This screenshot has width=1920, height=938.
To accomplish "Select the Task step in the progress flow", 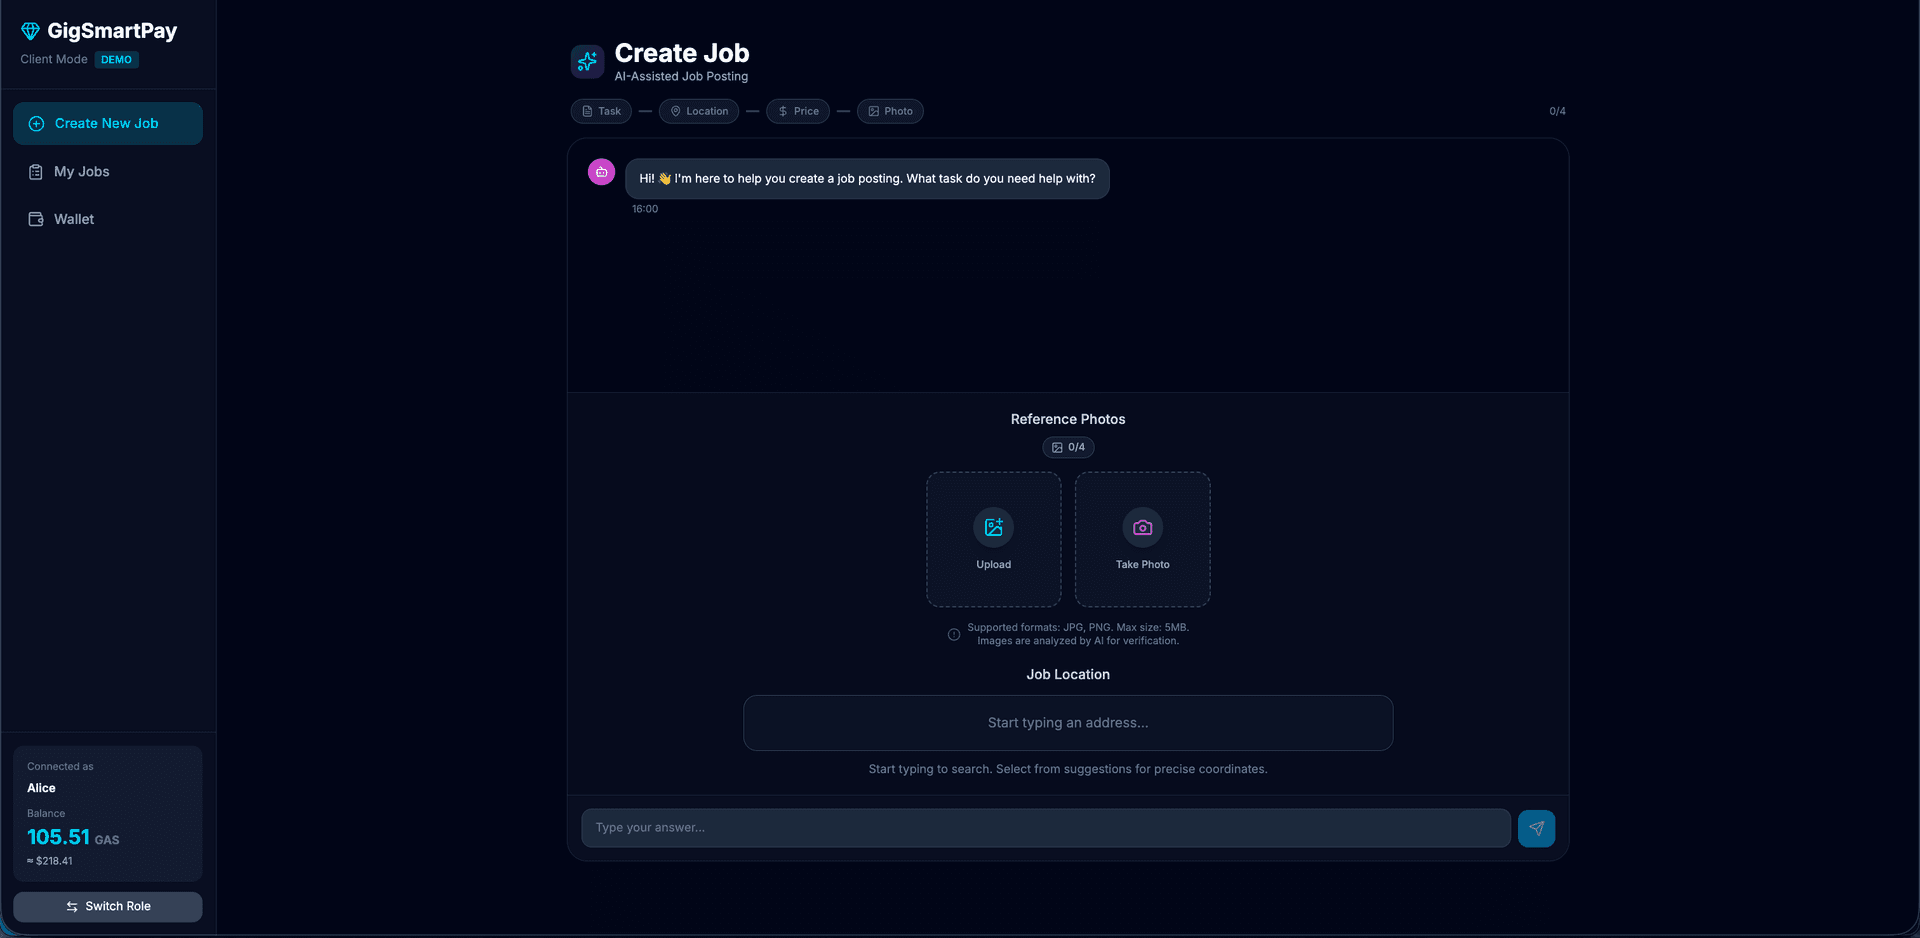I will tap(600, 111).
